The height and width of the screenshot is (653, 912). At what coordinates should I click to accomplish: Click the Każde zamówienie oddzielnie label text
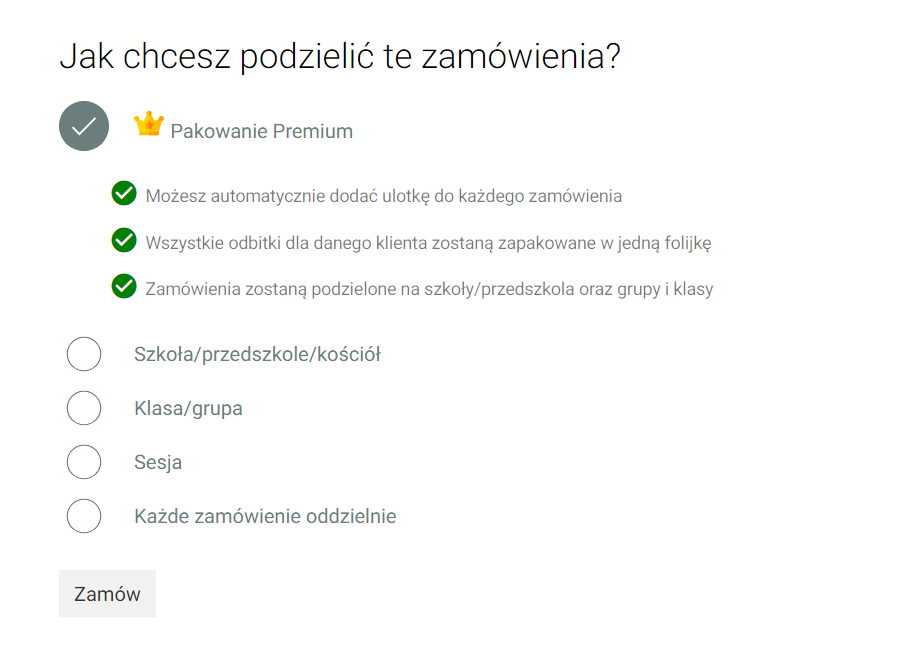point(265,517)
